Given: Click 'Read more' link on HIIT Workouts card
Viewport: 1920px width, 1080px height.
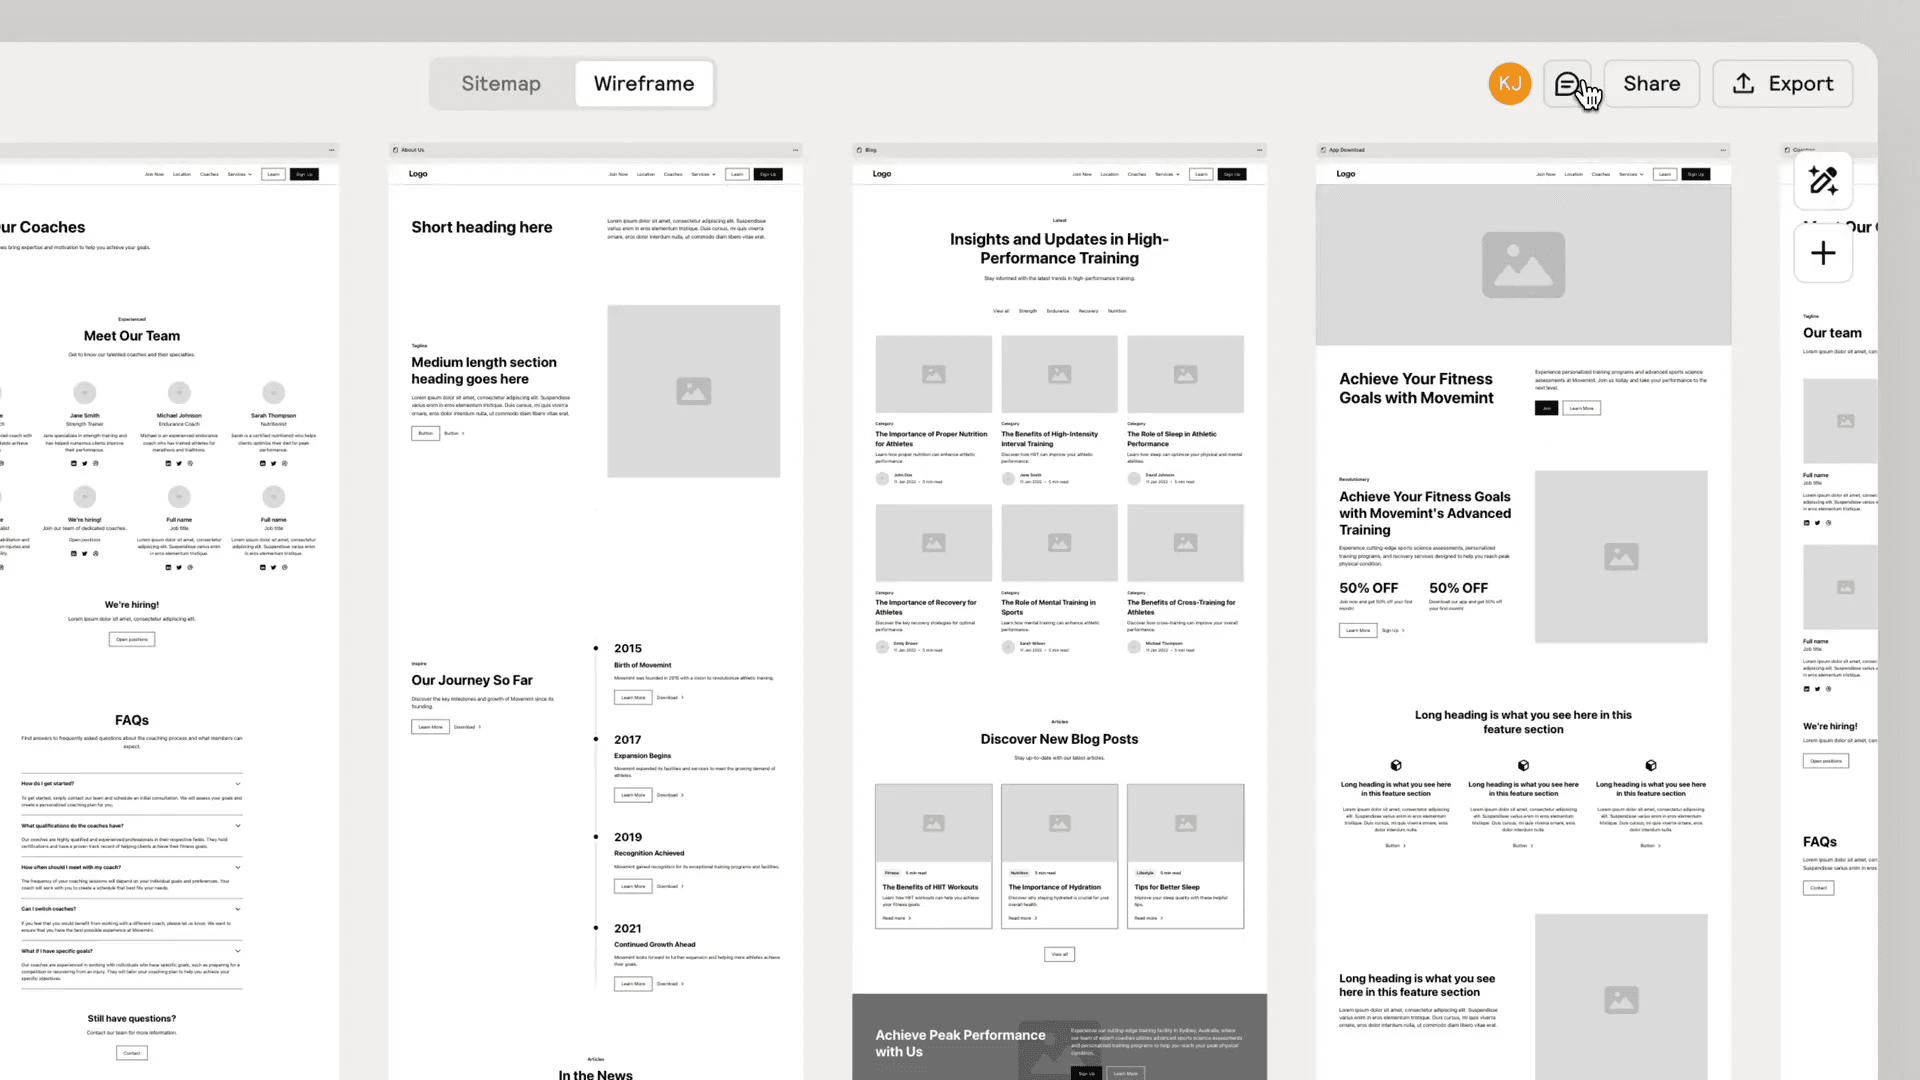Looking at the screenshot, I should coord(896,918).
